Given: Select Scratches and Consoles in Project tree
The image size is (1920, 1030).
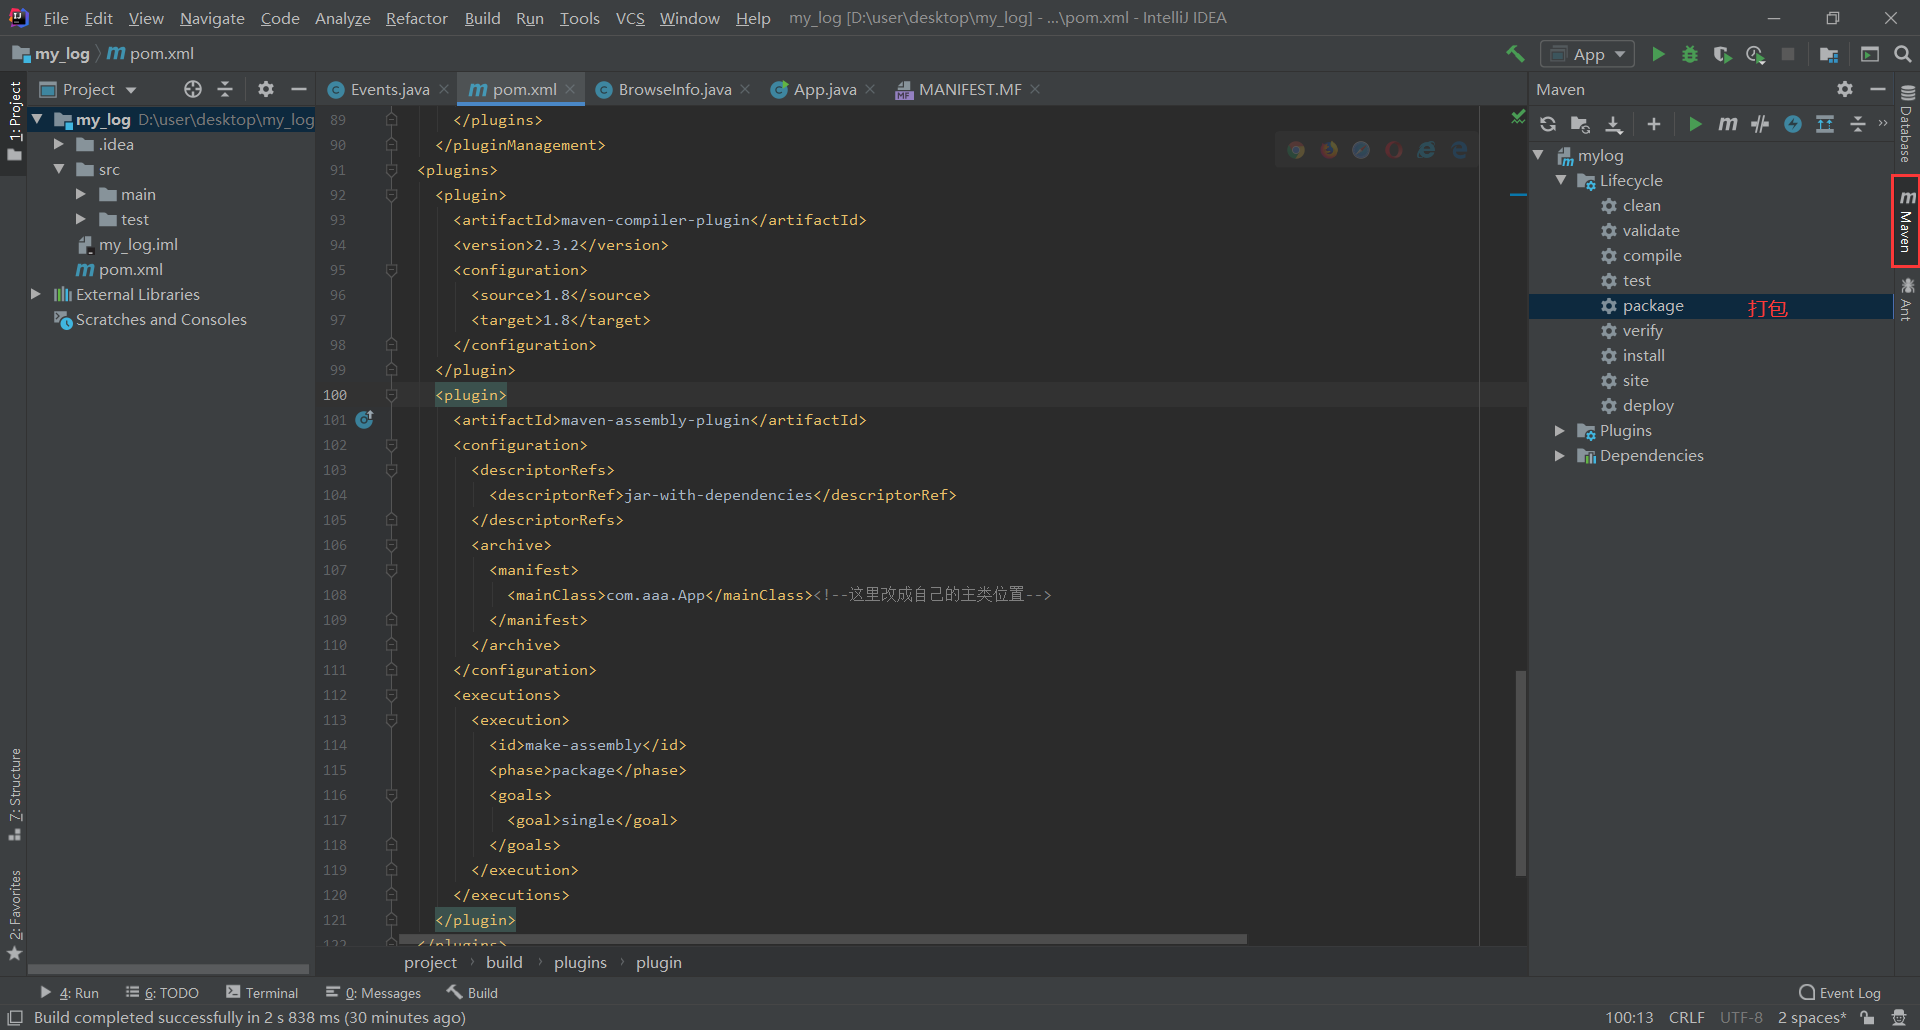Looking at the screenshot, I should coord(161,319).
